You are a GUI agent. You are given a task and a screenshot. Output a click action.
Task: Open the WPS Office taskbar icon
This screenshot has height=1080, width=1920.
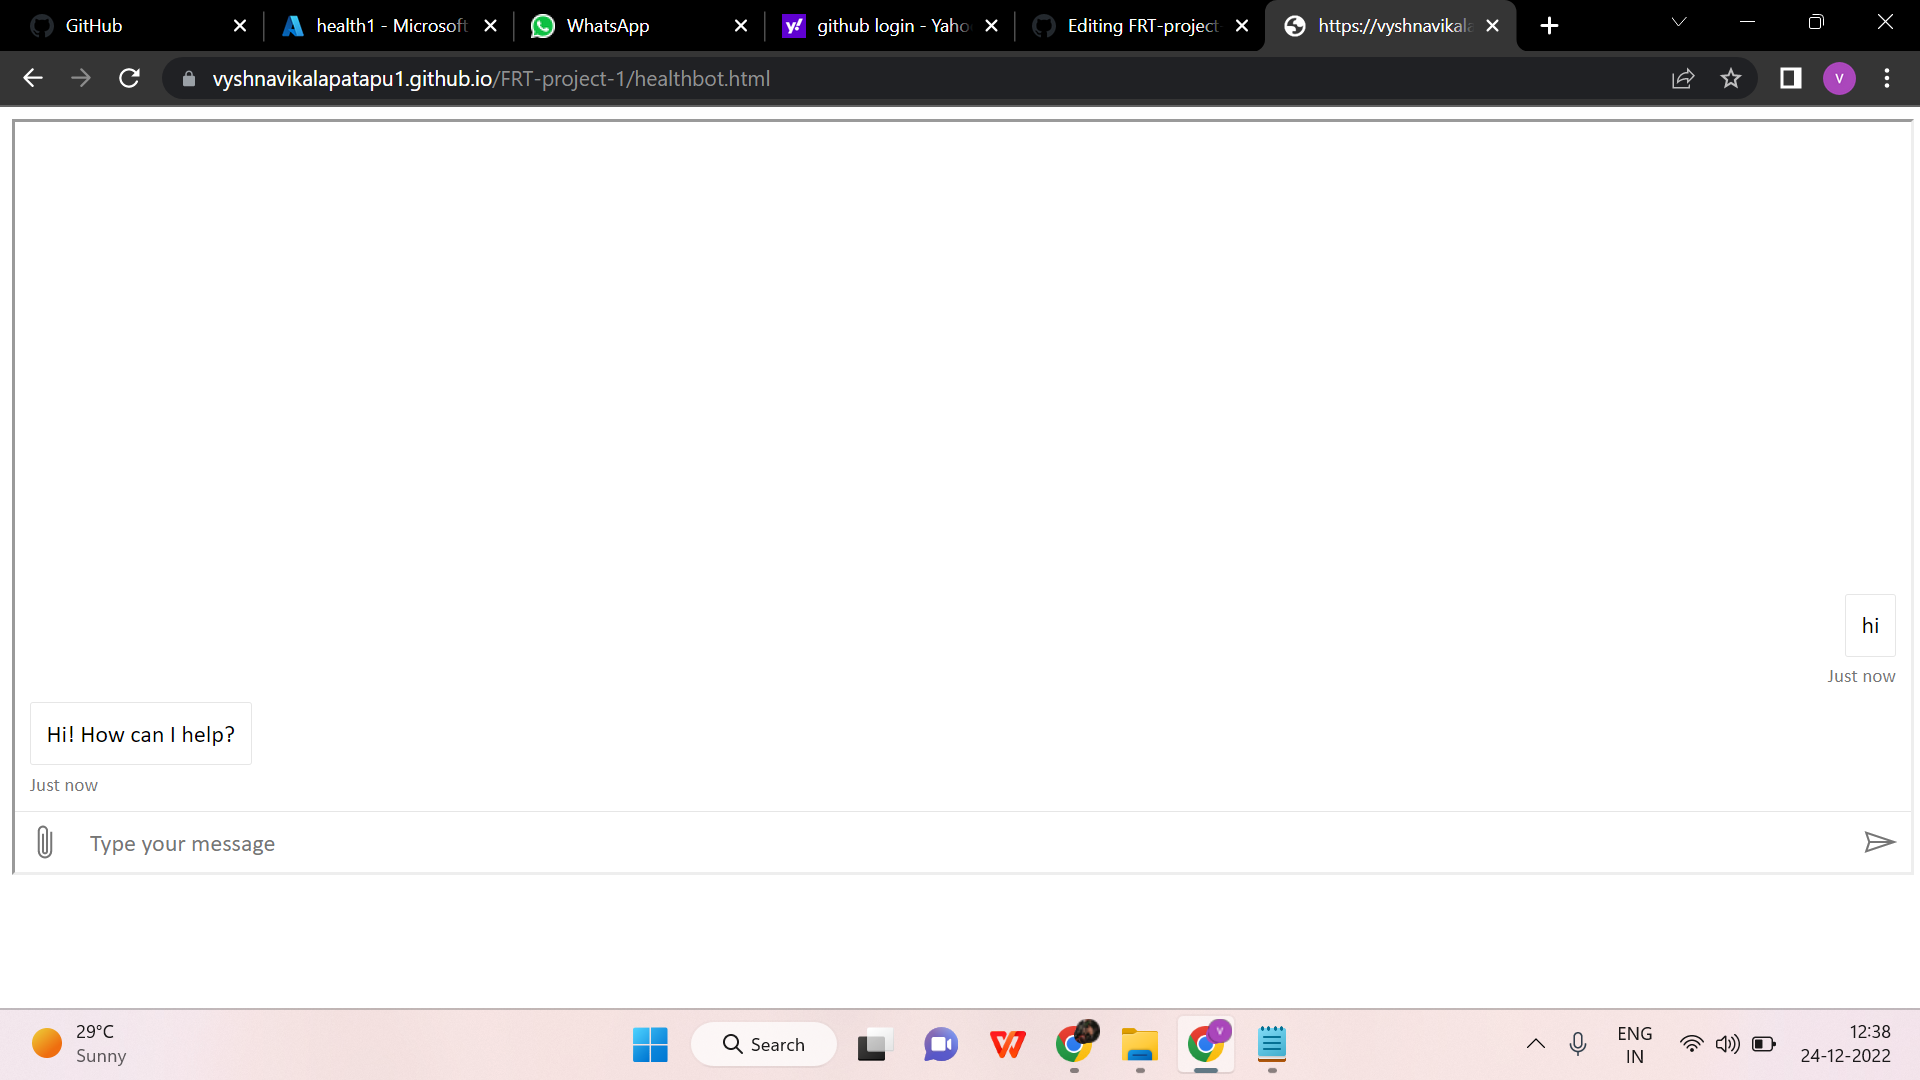1007,1044
